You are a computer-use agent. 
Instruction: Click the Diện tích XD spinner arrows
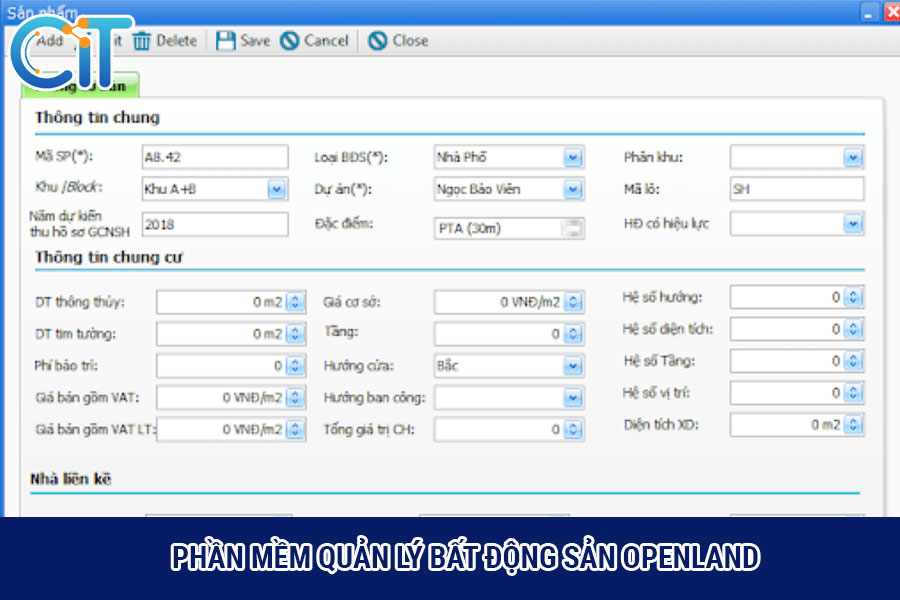853,425
